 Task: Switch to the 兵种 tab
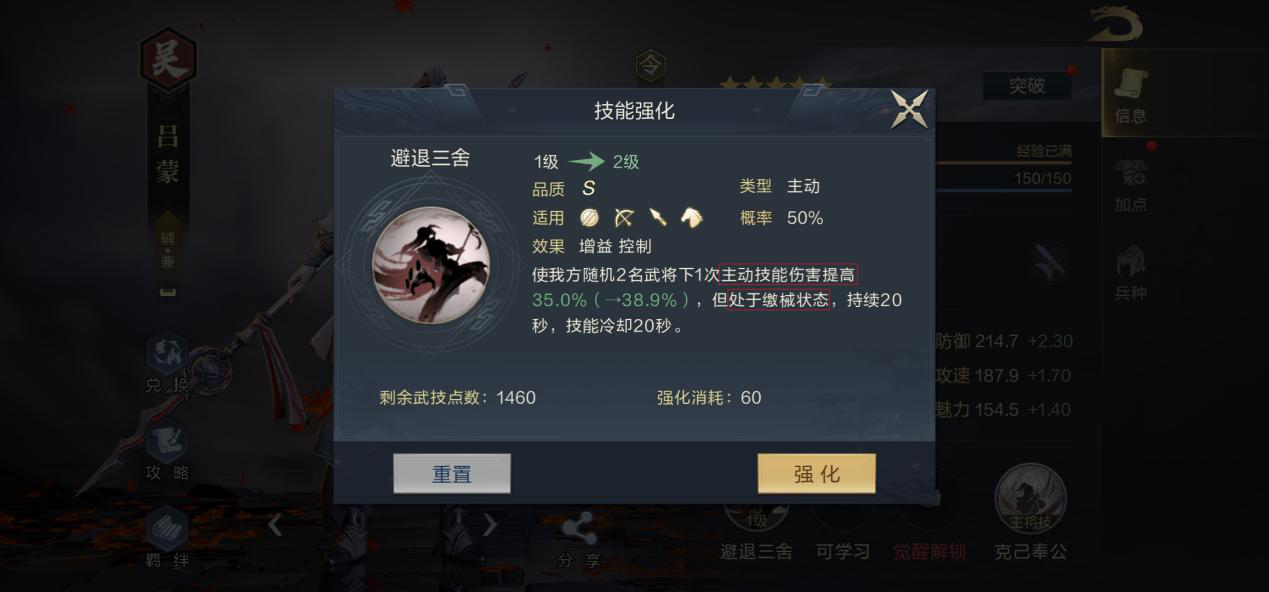[x=1131, y=273]
